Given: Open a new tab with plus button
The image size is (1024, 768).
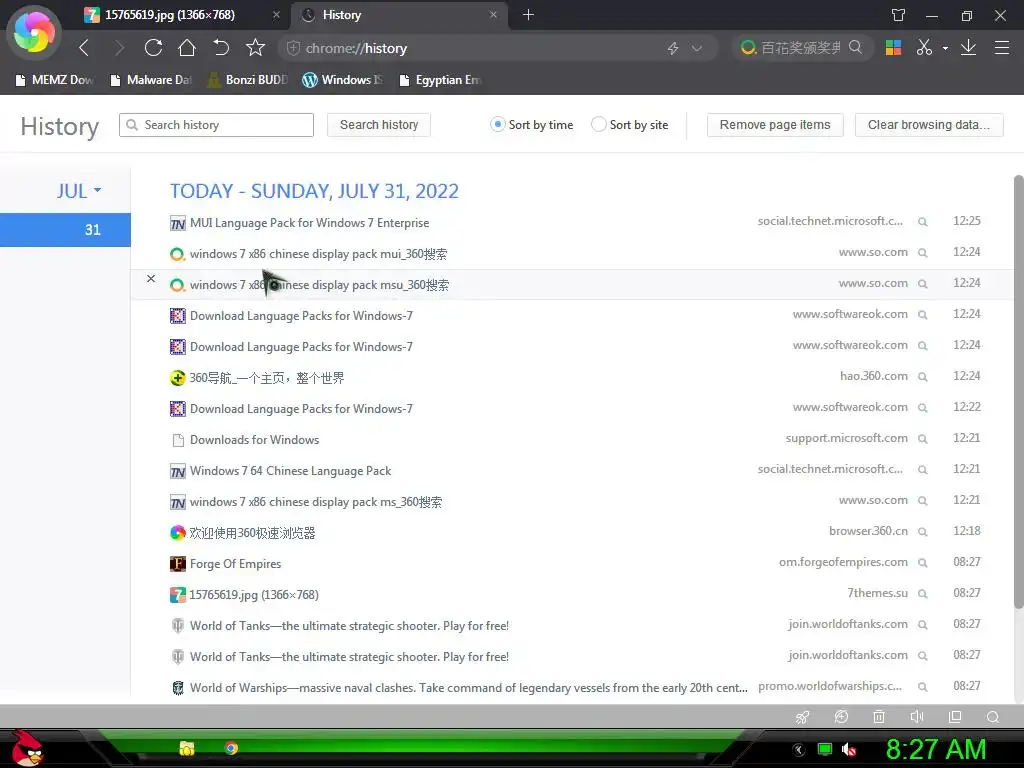Looking at the screenshot, I should coord(528,15).
